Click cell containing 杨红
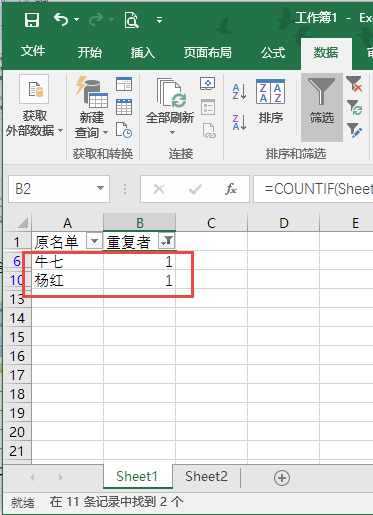The height and width of the screenshot is (515, 373). [68, 280]
